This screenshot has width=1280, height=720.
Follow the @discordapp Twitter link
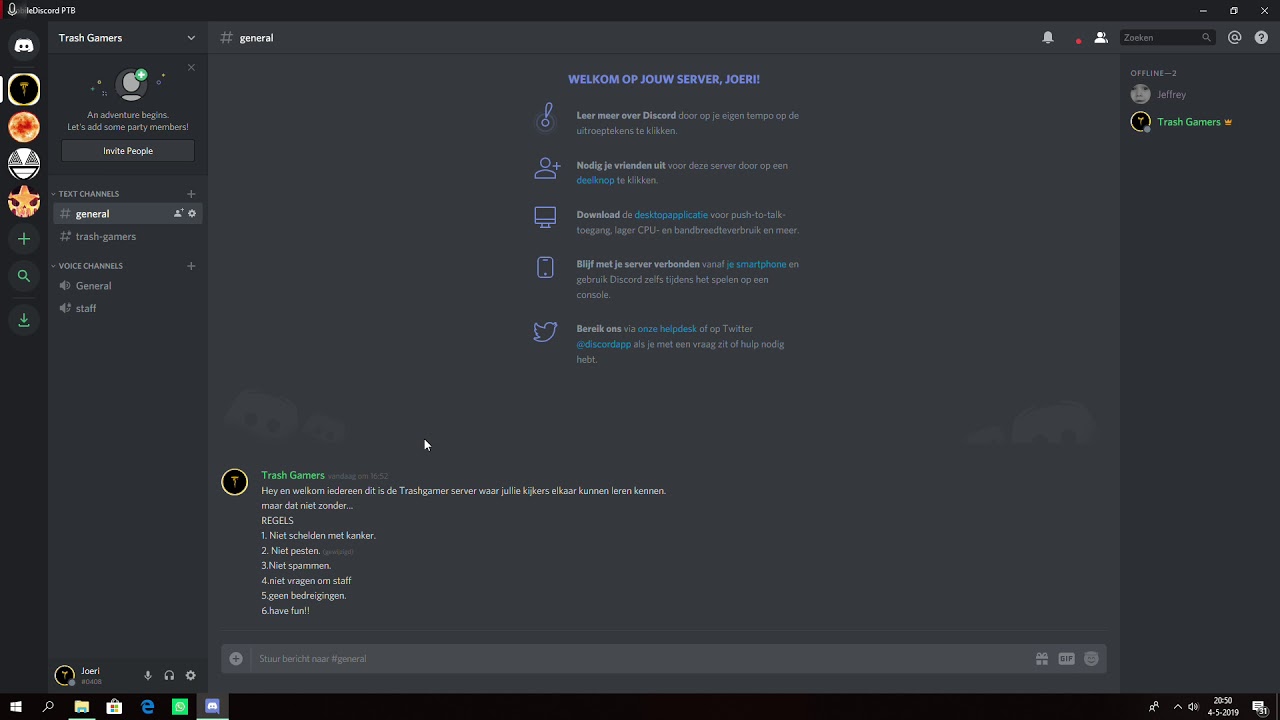coord(604,344)
